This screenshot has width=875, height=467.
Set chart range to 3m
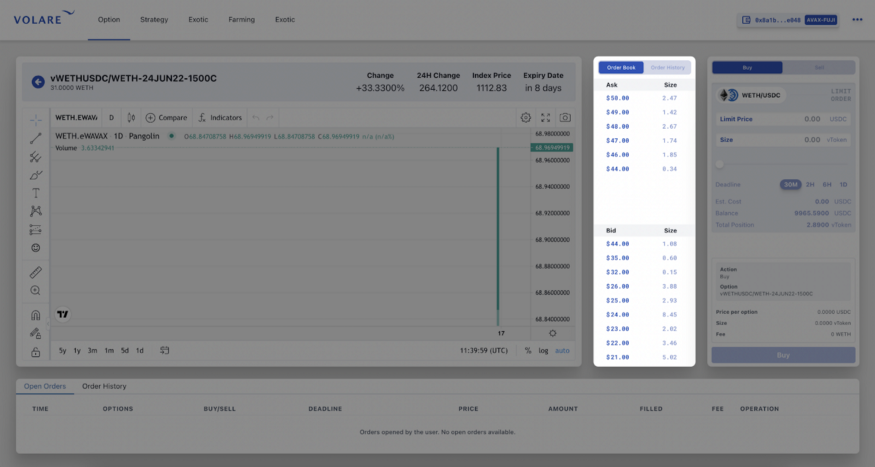92,350
